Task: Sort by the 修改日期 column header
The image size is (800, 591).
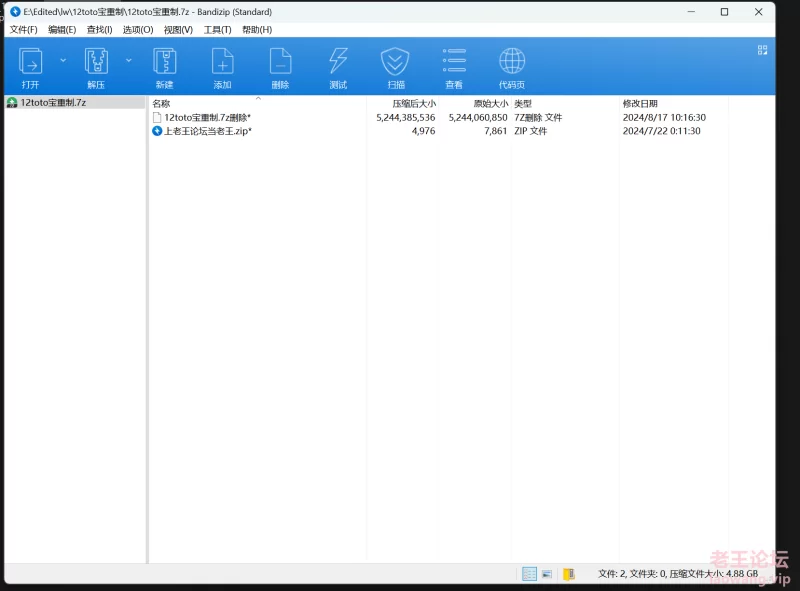Action: click(640, 104)
